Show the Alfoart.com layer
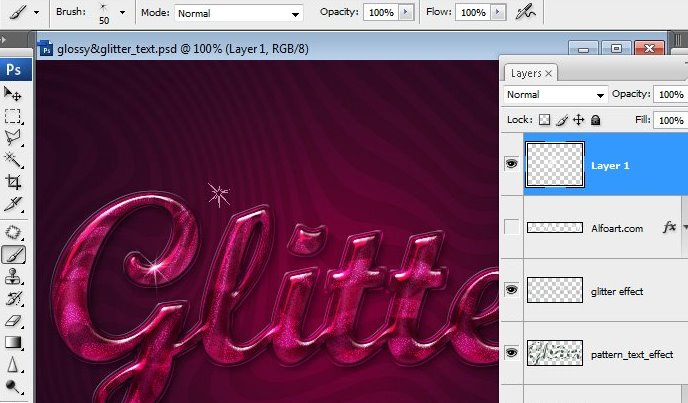Viewport: 688px width, 403px height. (x=512, y=228)
